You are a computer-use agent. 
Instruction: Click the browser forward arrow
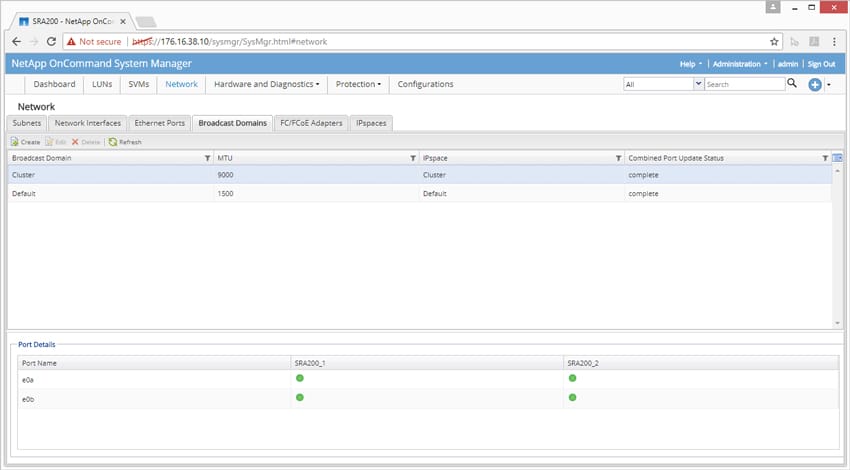(34, 42)
